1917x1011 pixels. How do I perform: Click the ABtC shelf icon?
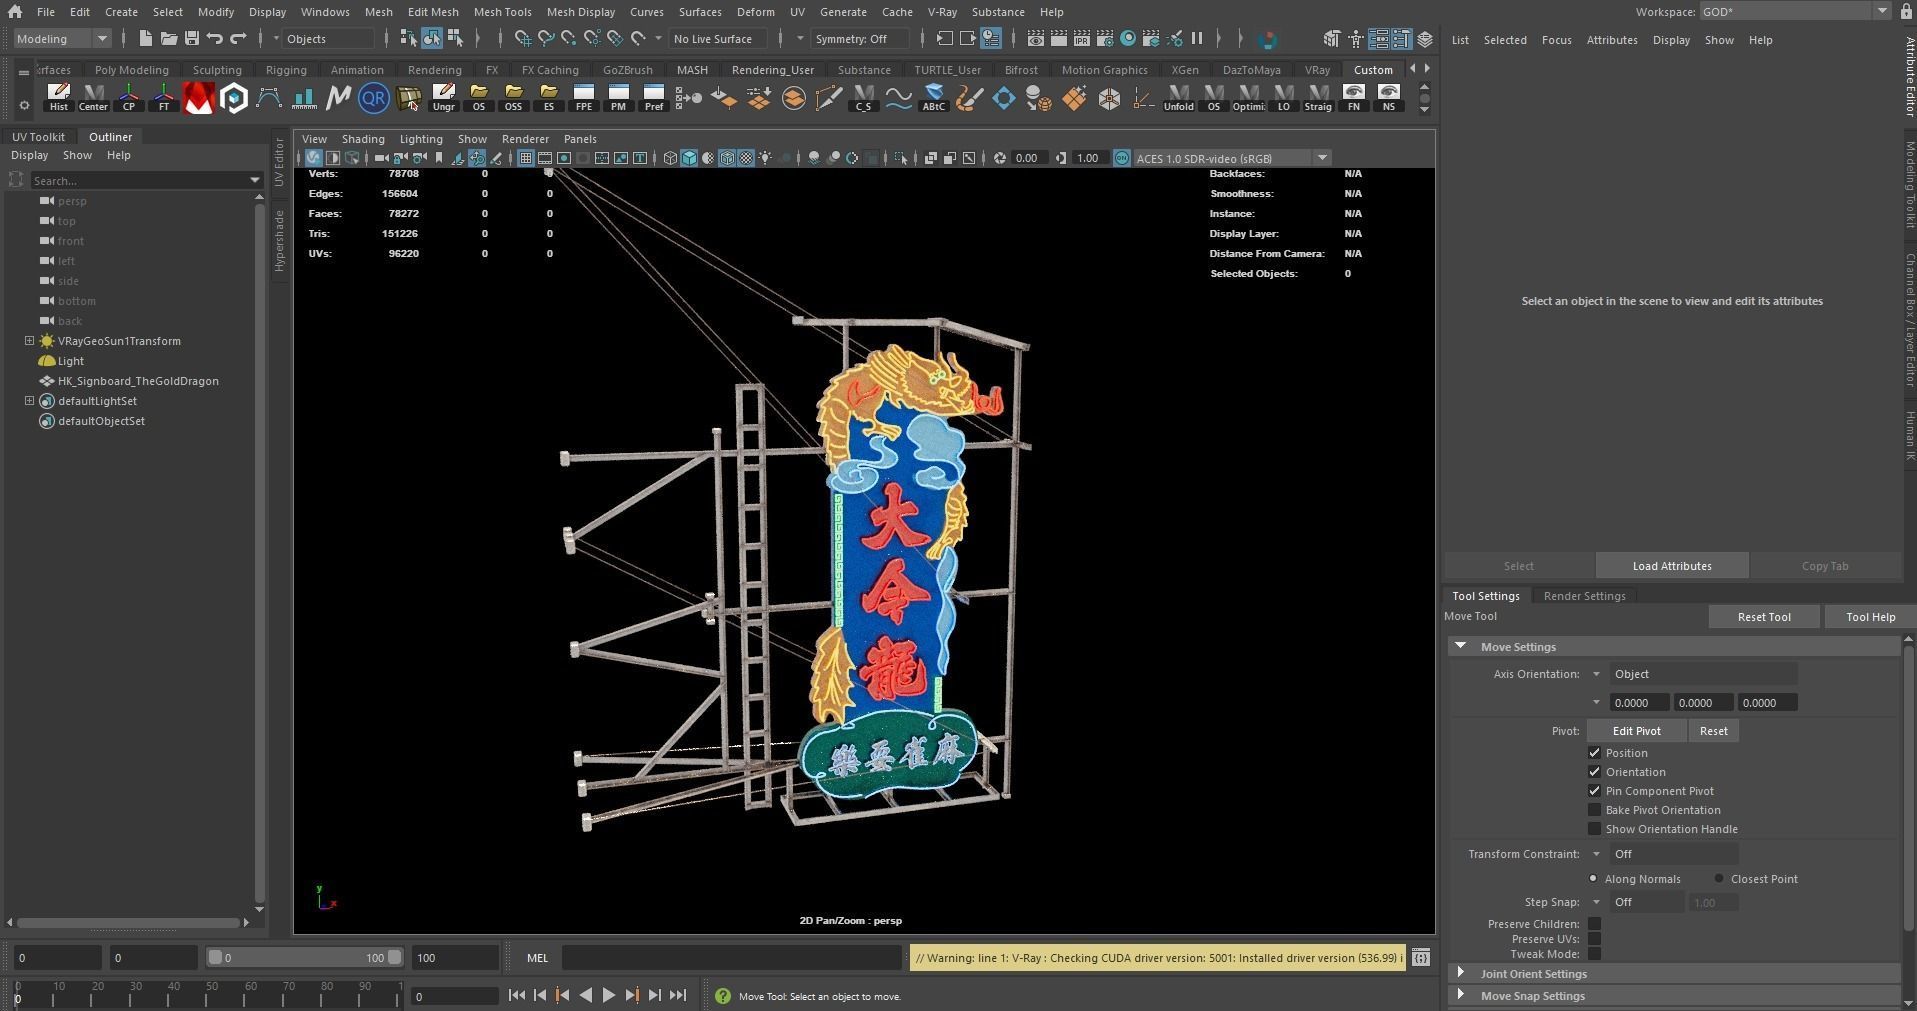tap(933, 97)
